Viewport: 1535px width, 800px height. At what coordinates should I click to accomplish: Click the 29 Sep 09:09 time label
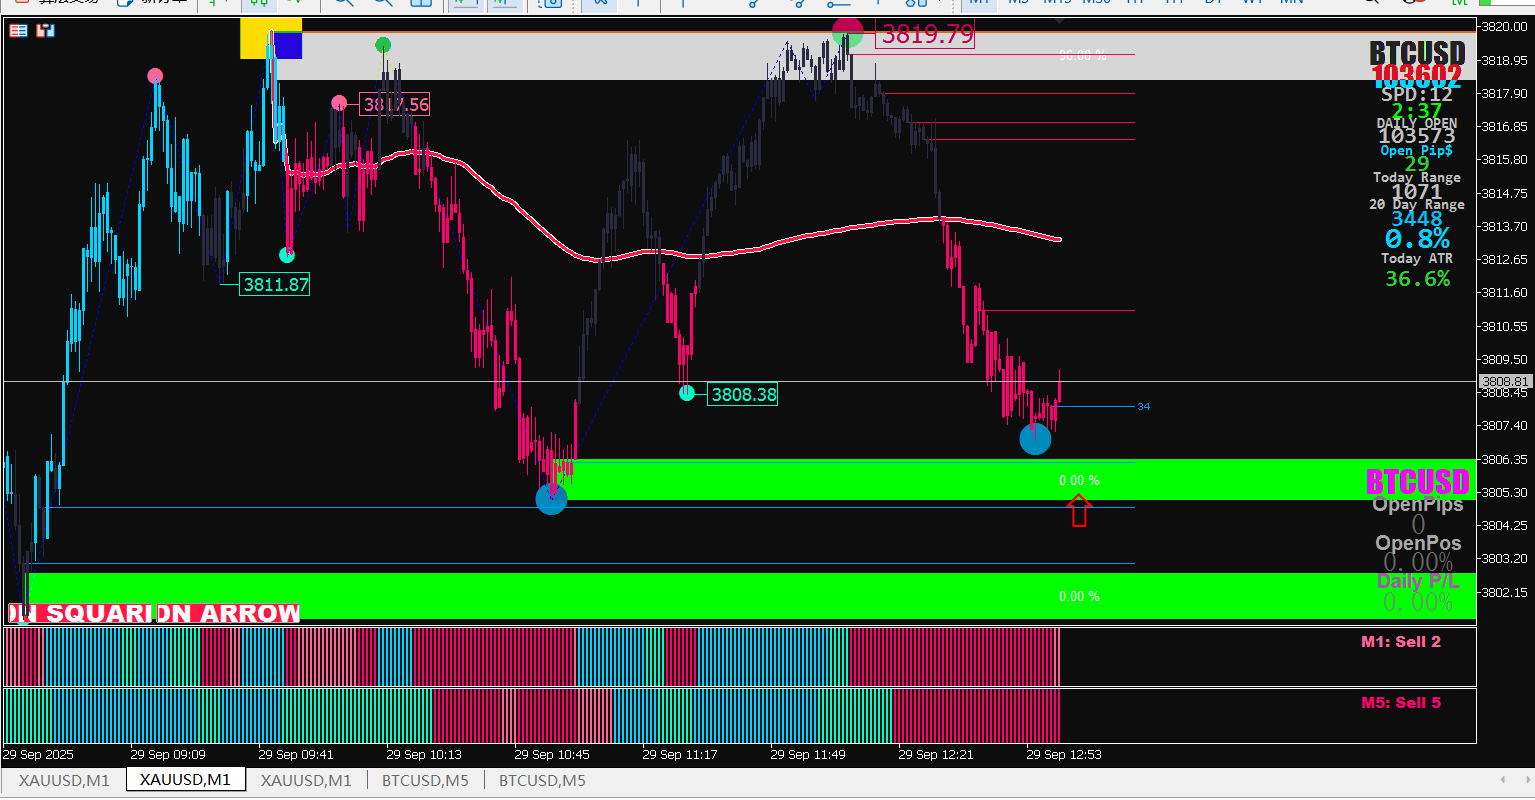click(x=168, y=754)
